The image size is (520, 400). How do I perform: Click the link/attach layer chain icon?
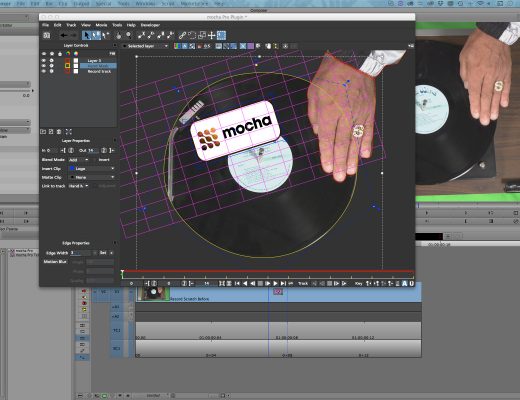pyautogui.click(x=182, y=35)
